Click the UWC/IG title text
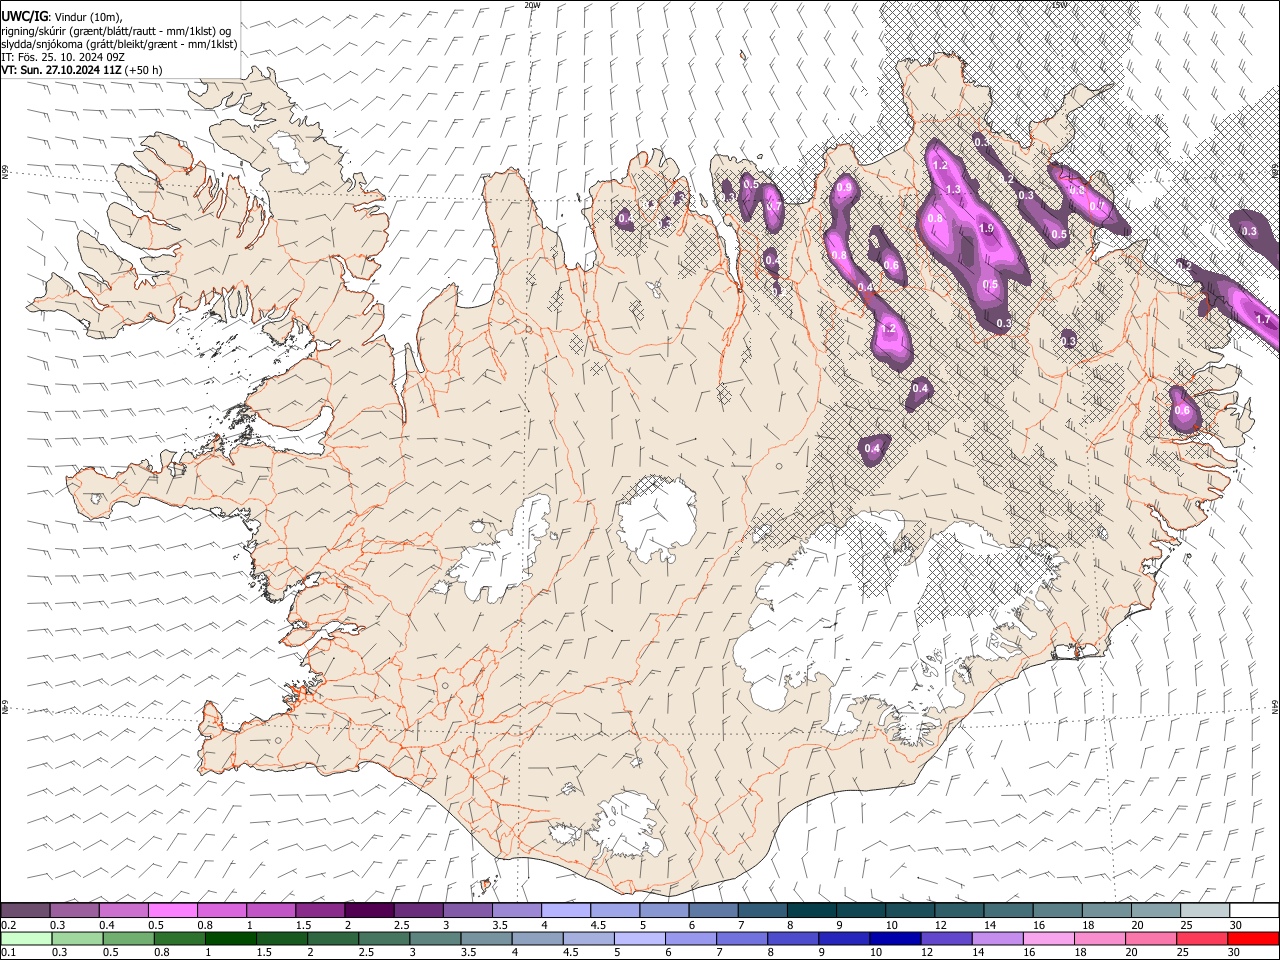The height and width of the screenshot is (960, 1280). coord(24,16)
